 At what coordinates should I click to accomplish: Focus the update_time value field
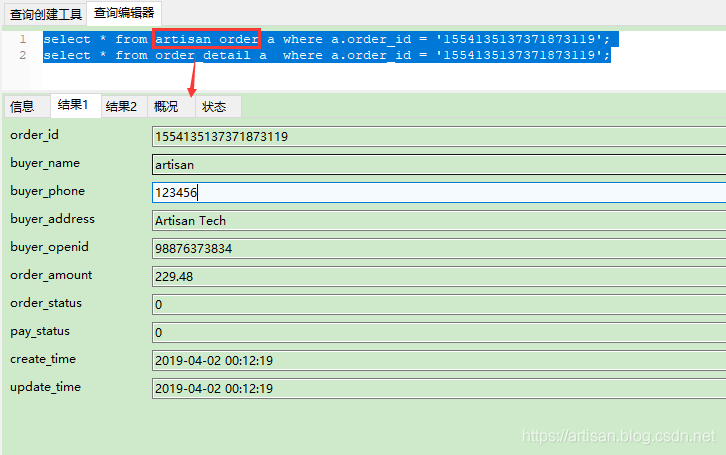(x=438, y=388)
